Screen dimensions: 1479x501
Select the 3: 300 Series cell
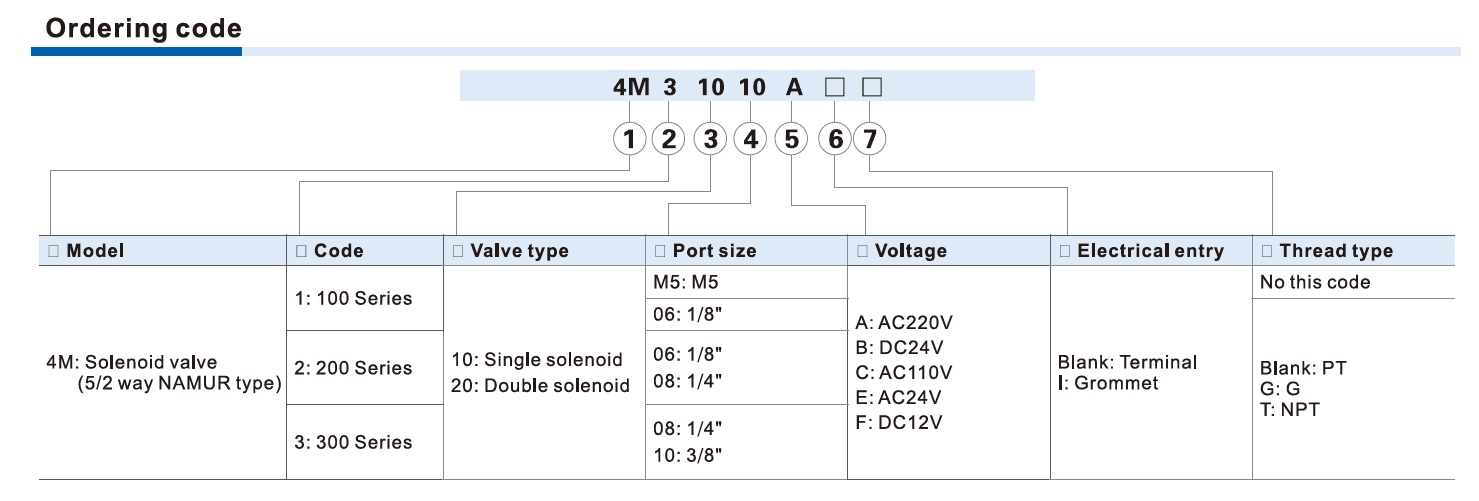click(353, 442)
